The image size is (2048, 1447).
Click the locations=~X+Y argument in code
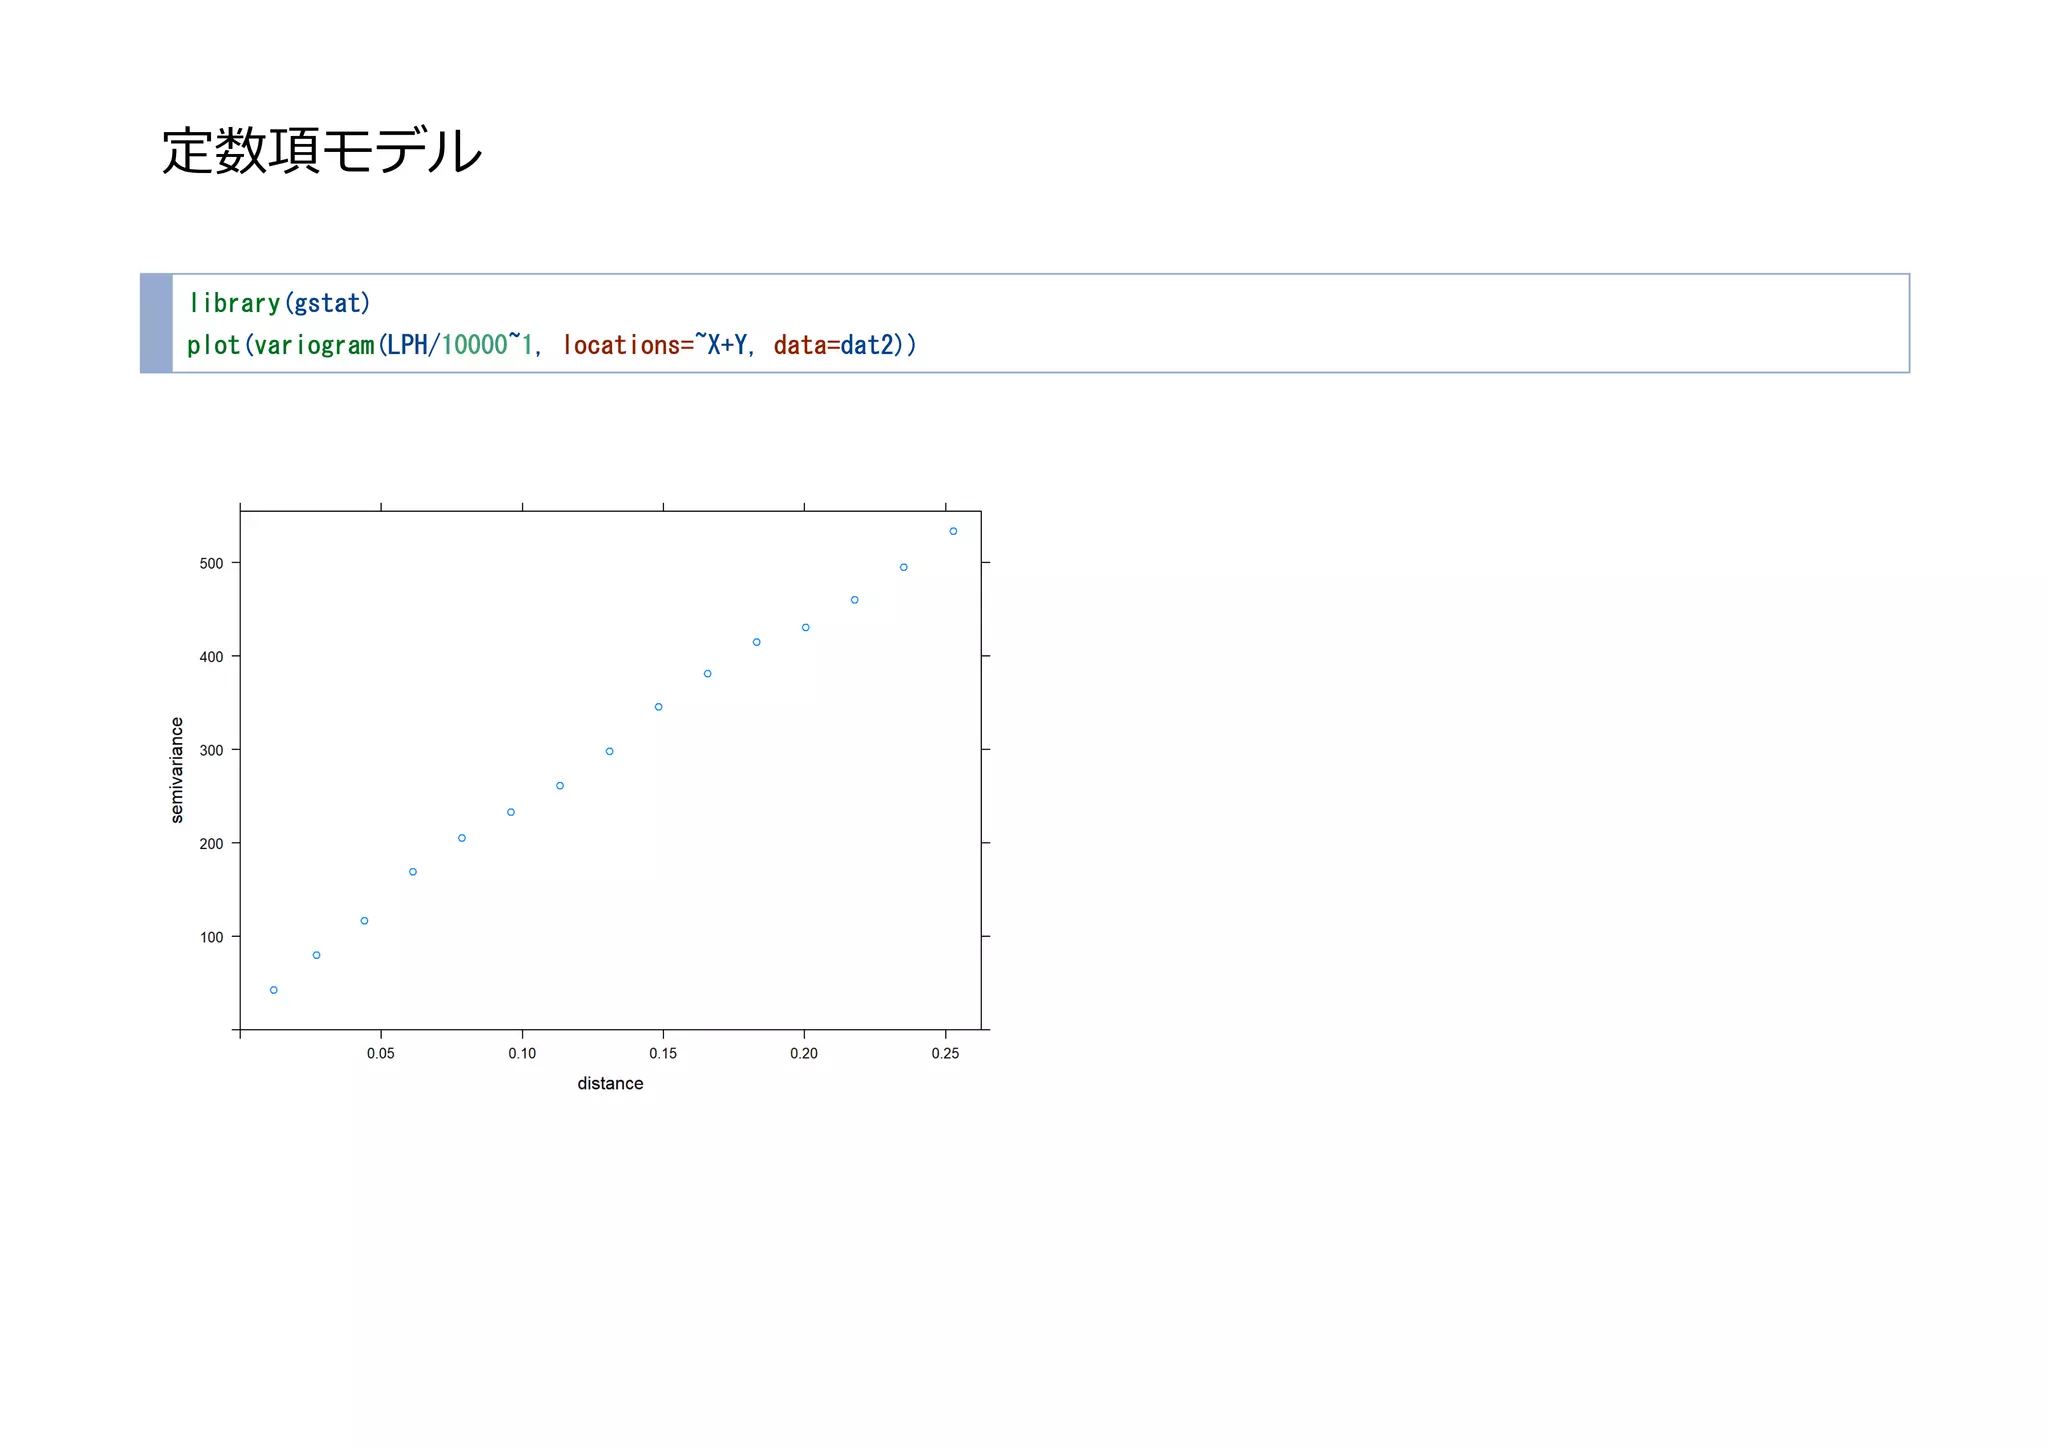[x=655, y=345]
